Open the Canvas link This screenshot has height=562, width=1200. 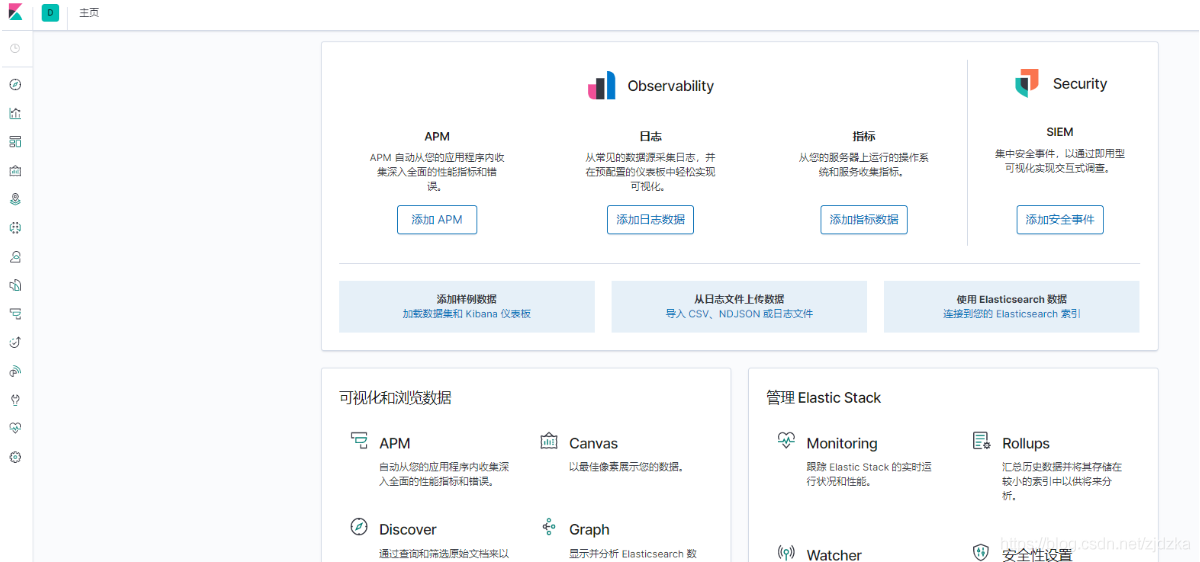(594, 444)
